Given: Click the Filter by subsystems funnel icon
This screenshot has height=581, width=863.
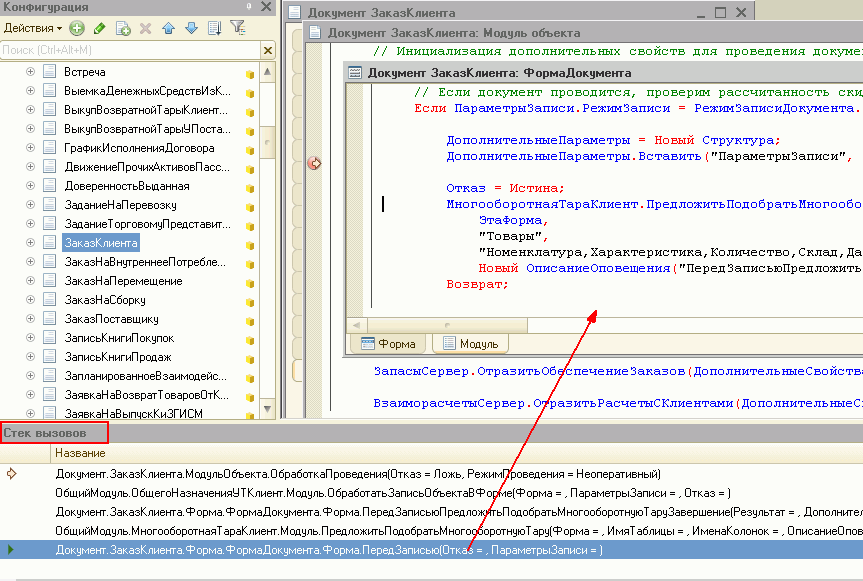Looking at the screenshot, I should [238, 28].
